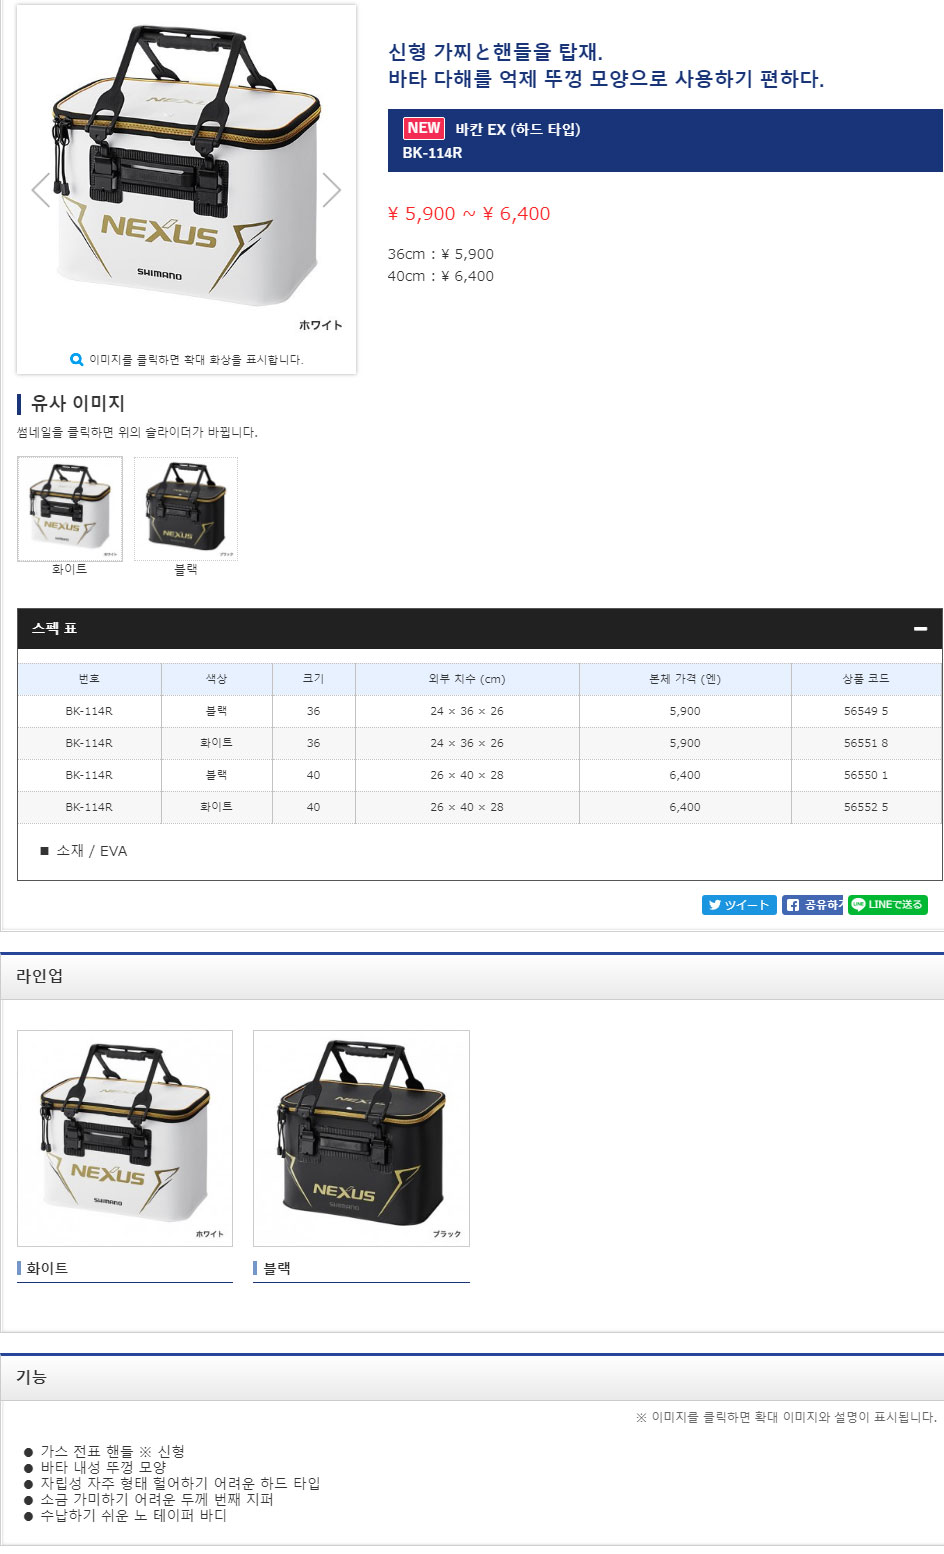Image resolution: width=944 pixels, height=1554 pixels.
Task: Click the 소재 / EVA material note
Action: click(x=84, y=851)
